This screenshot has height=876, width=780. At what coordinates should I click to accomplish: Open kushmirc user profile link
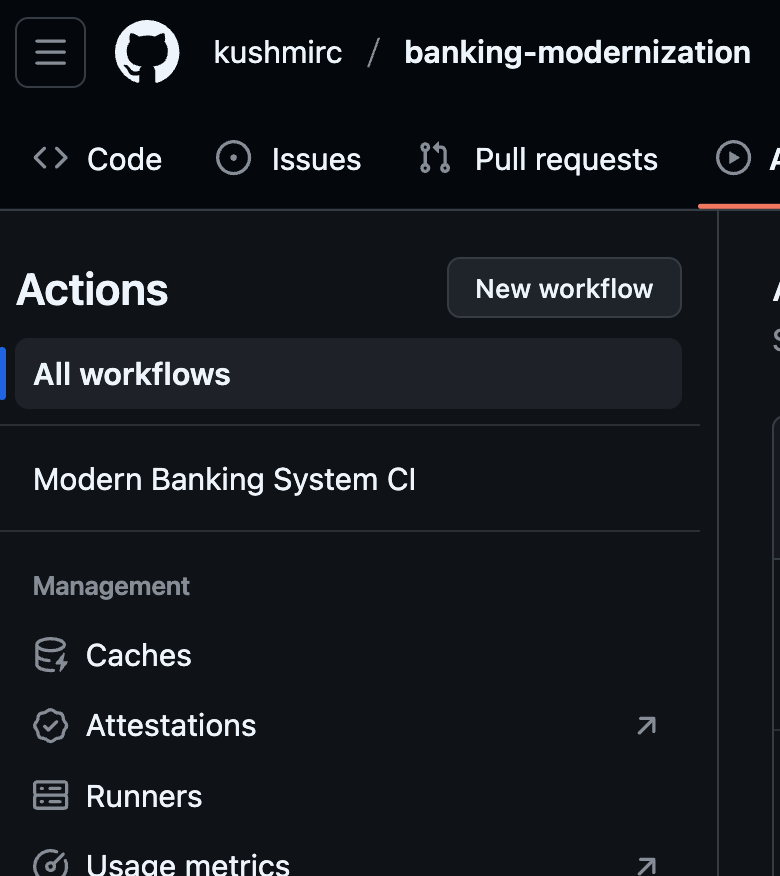pos(278,53)
